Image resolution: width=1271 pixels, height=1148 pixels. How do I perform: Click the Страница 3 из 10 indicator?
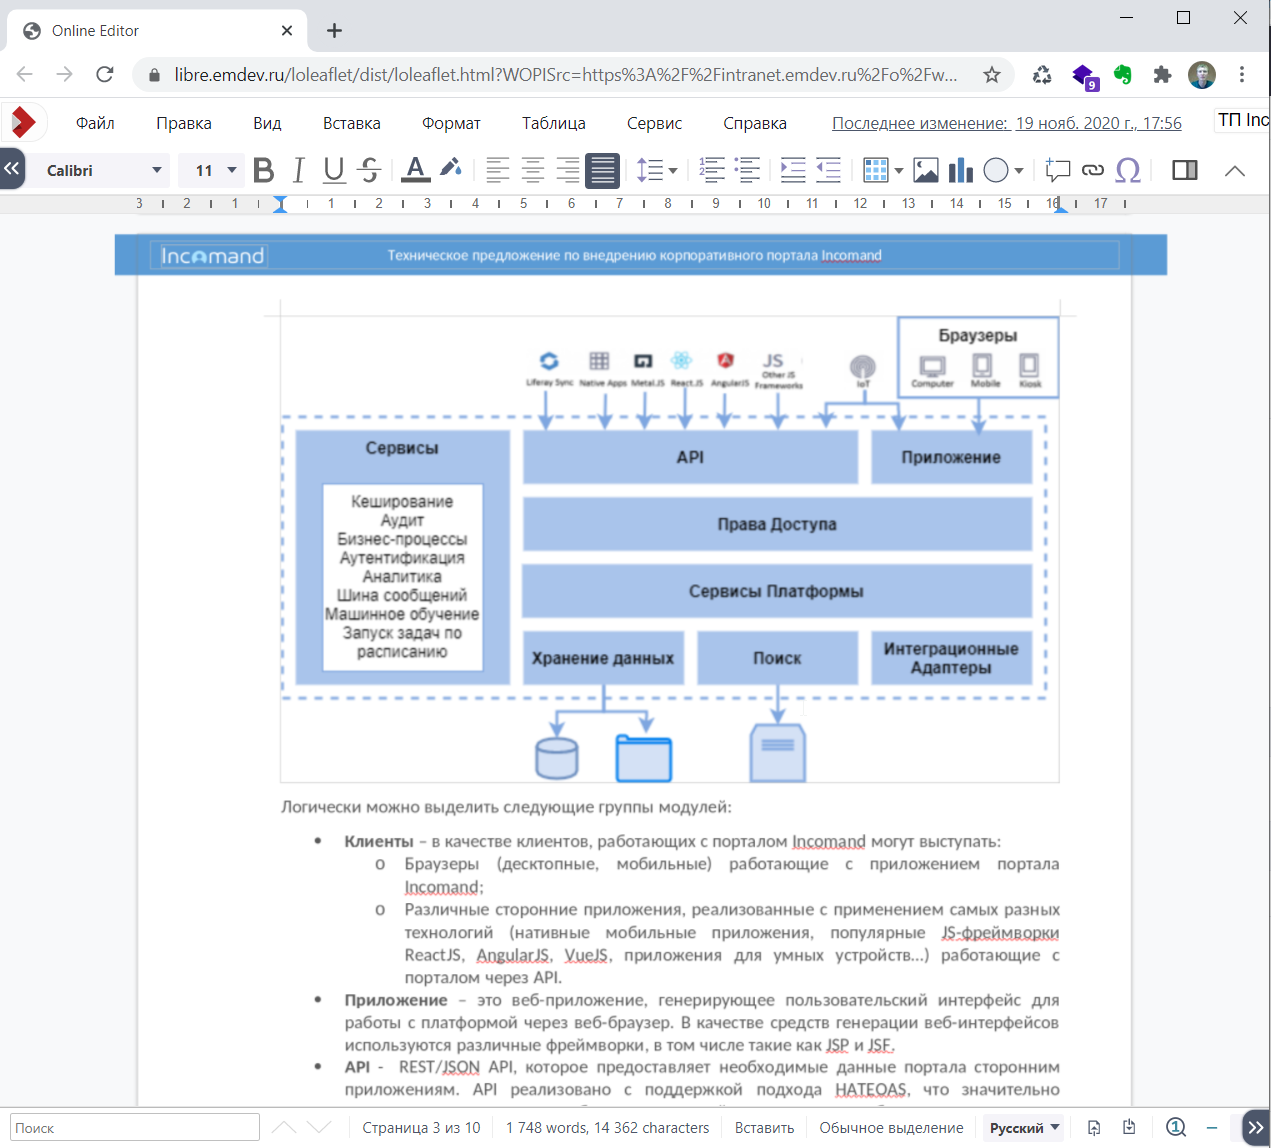(421, 1128)
